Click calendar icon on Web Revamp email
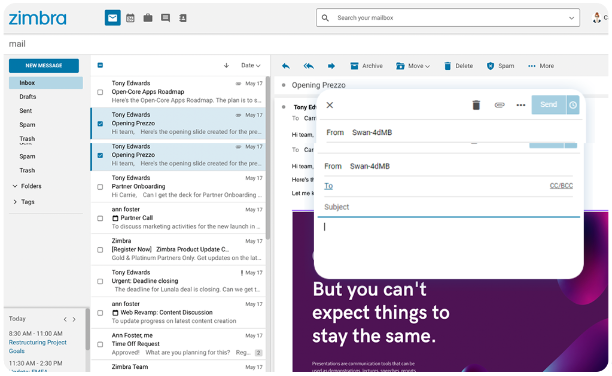This screenshot has width=612, height=376. point(115,313)
